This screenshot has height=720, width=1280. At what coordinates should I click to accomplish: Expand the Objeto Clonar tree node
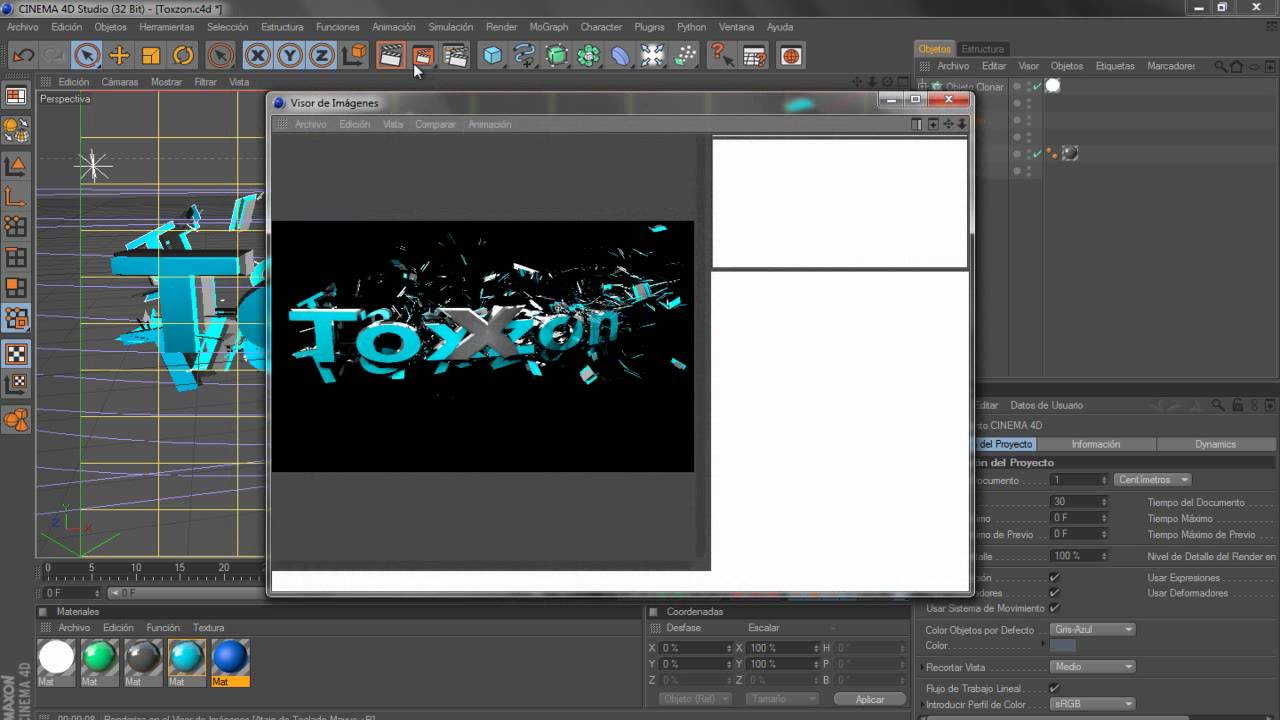click(922, 87)
